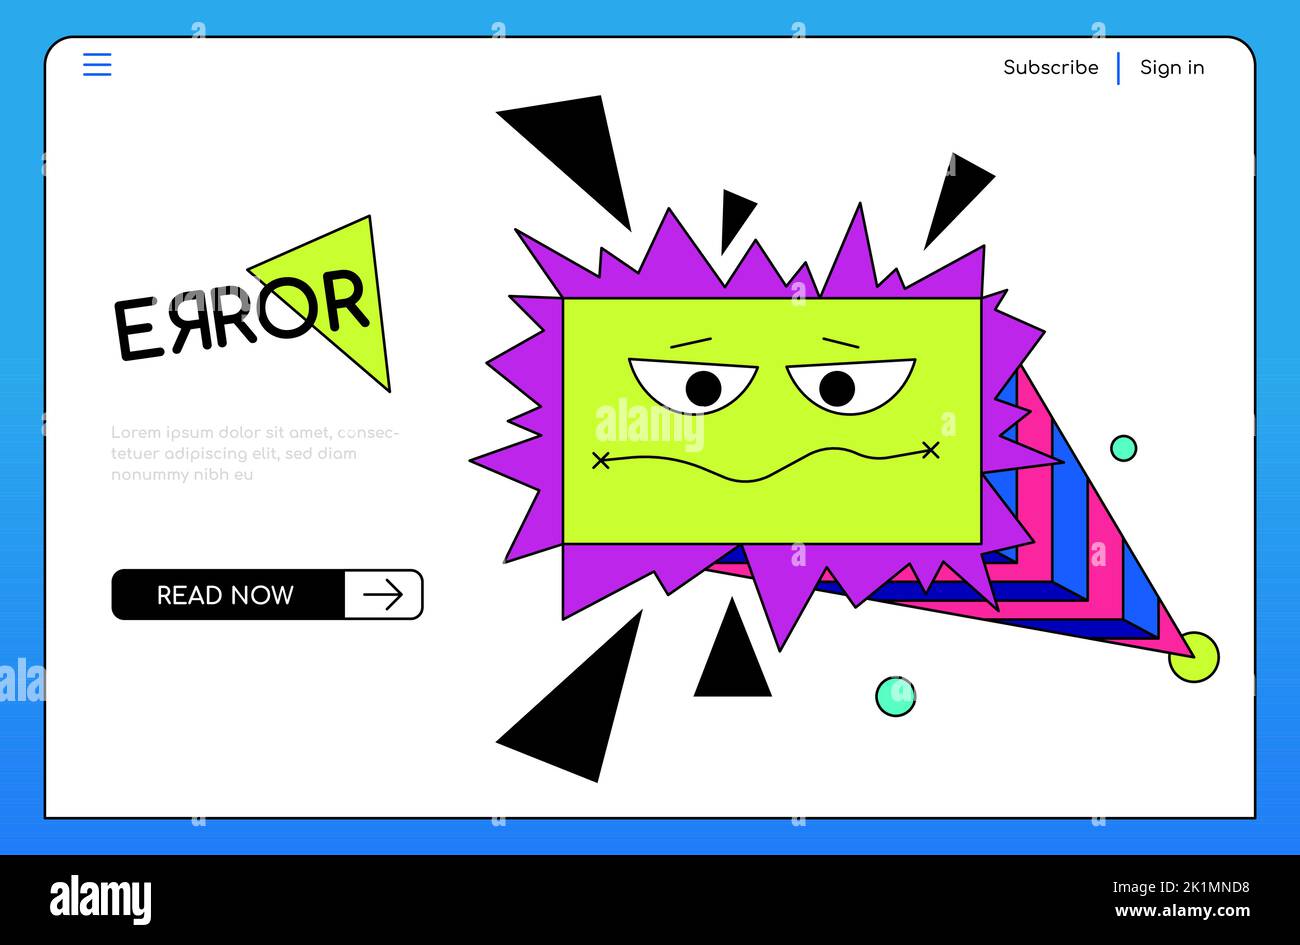Click the teal circle below the monster

click(896, 696)
